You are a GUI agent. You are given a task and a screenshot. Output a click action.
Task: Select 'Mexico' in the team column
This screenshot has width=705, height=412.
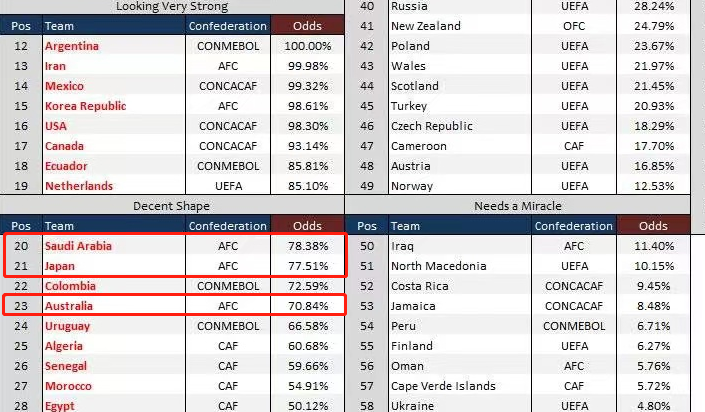64,86
